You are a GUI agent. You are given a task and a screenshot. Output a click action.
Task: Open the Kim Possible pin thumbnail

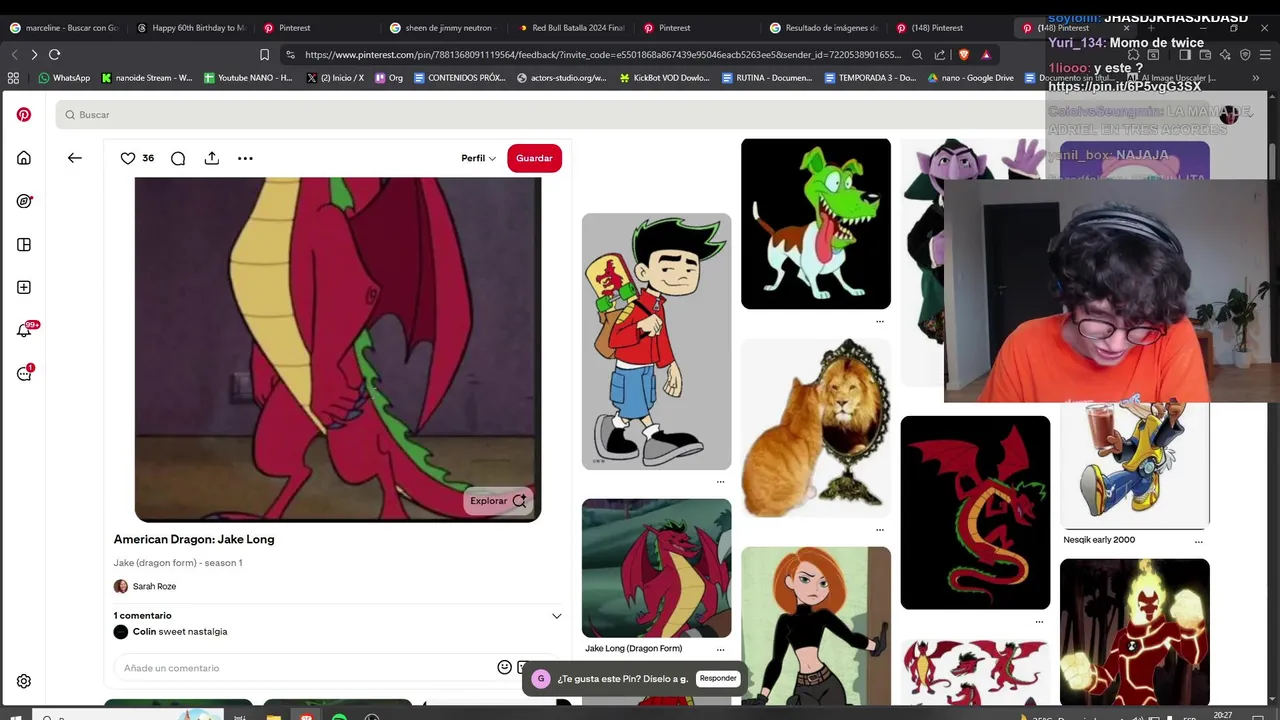pos(816,626)
